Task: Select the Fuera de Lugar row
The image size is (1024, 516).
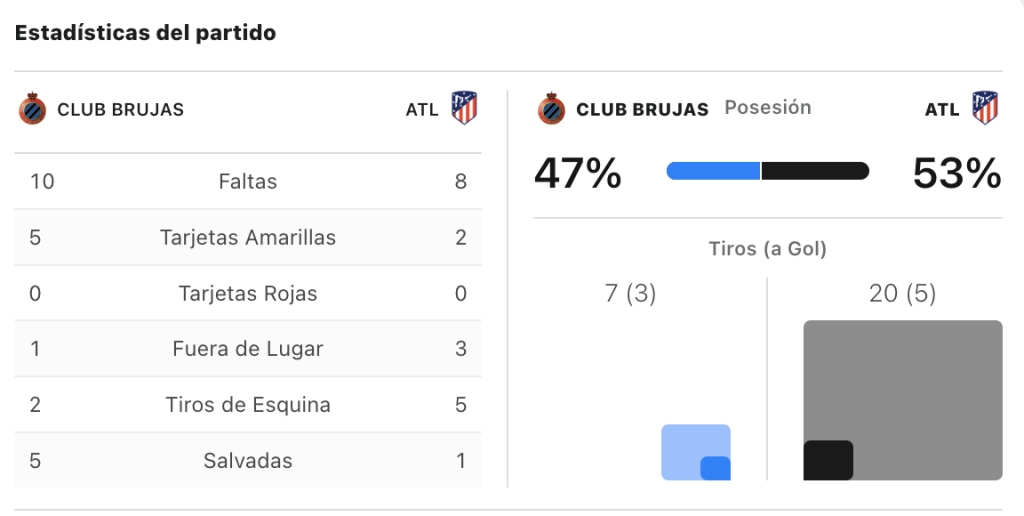Action: tap(248, 349)
